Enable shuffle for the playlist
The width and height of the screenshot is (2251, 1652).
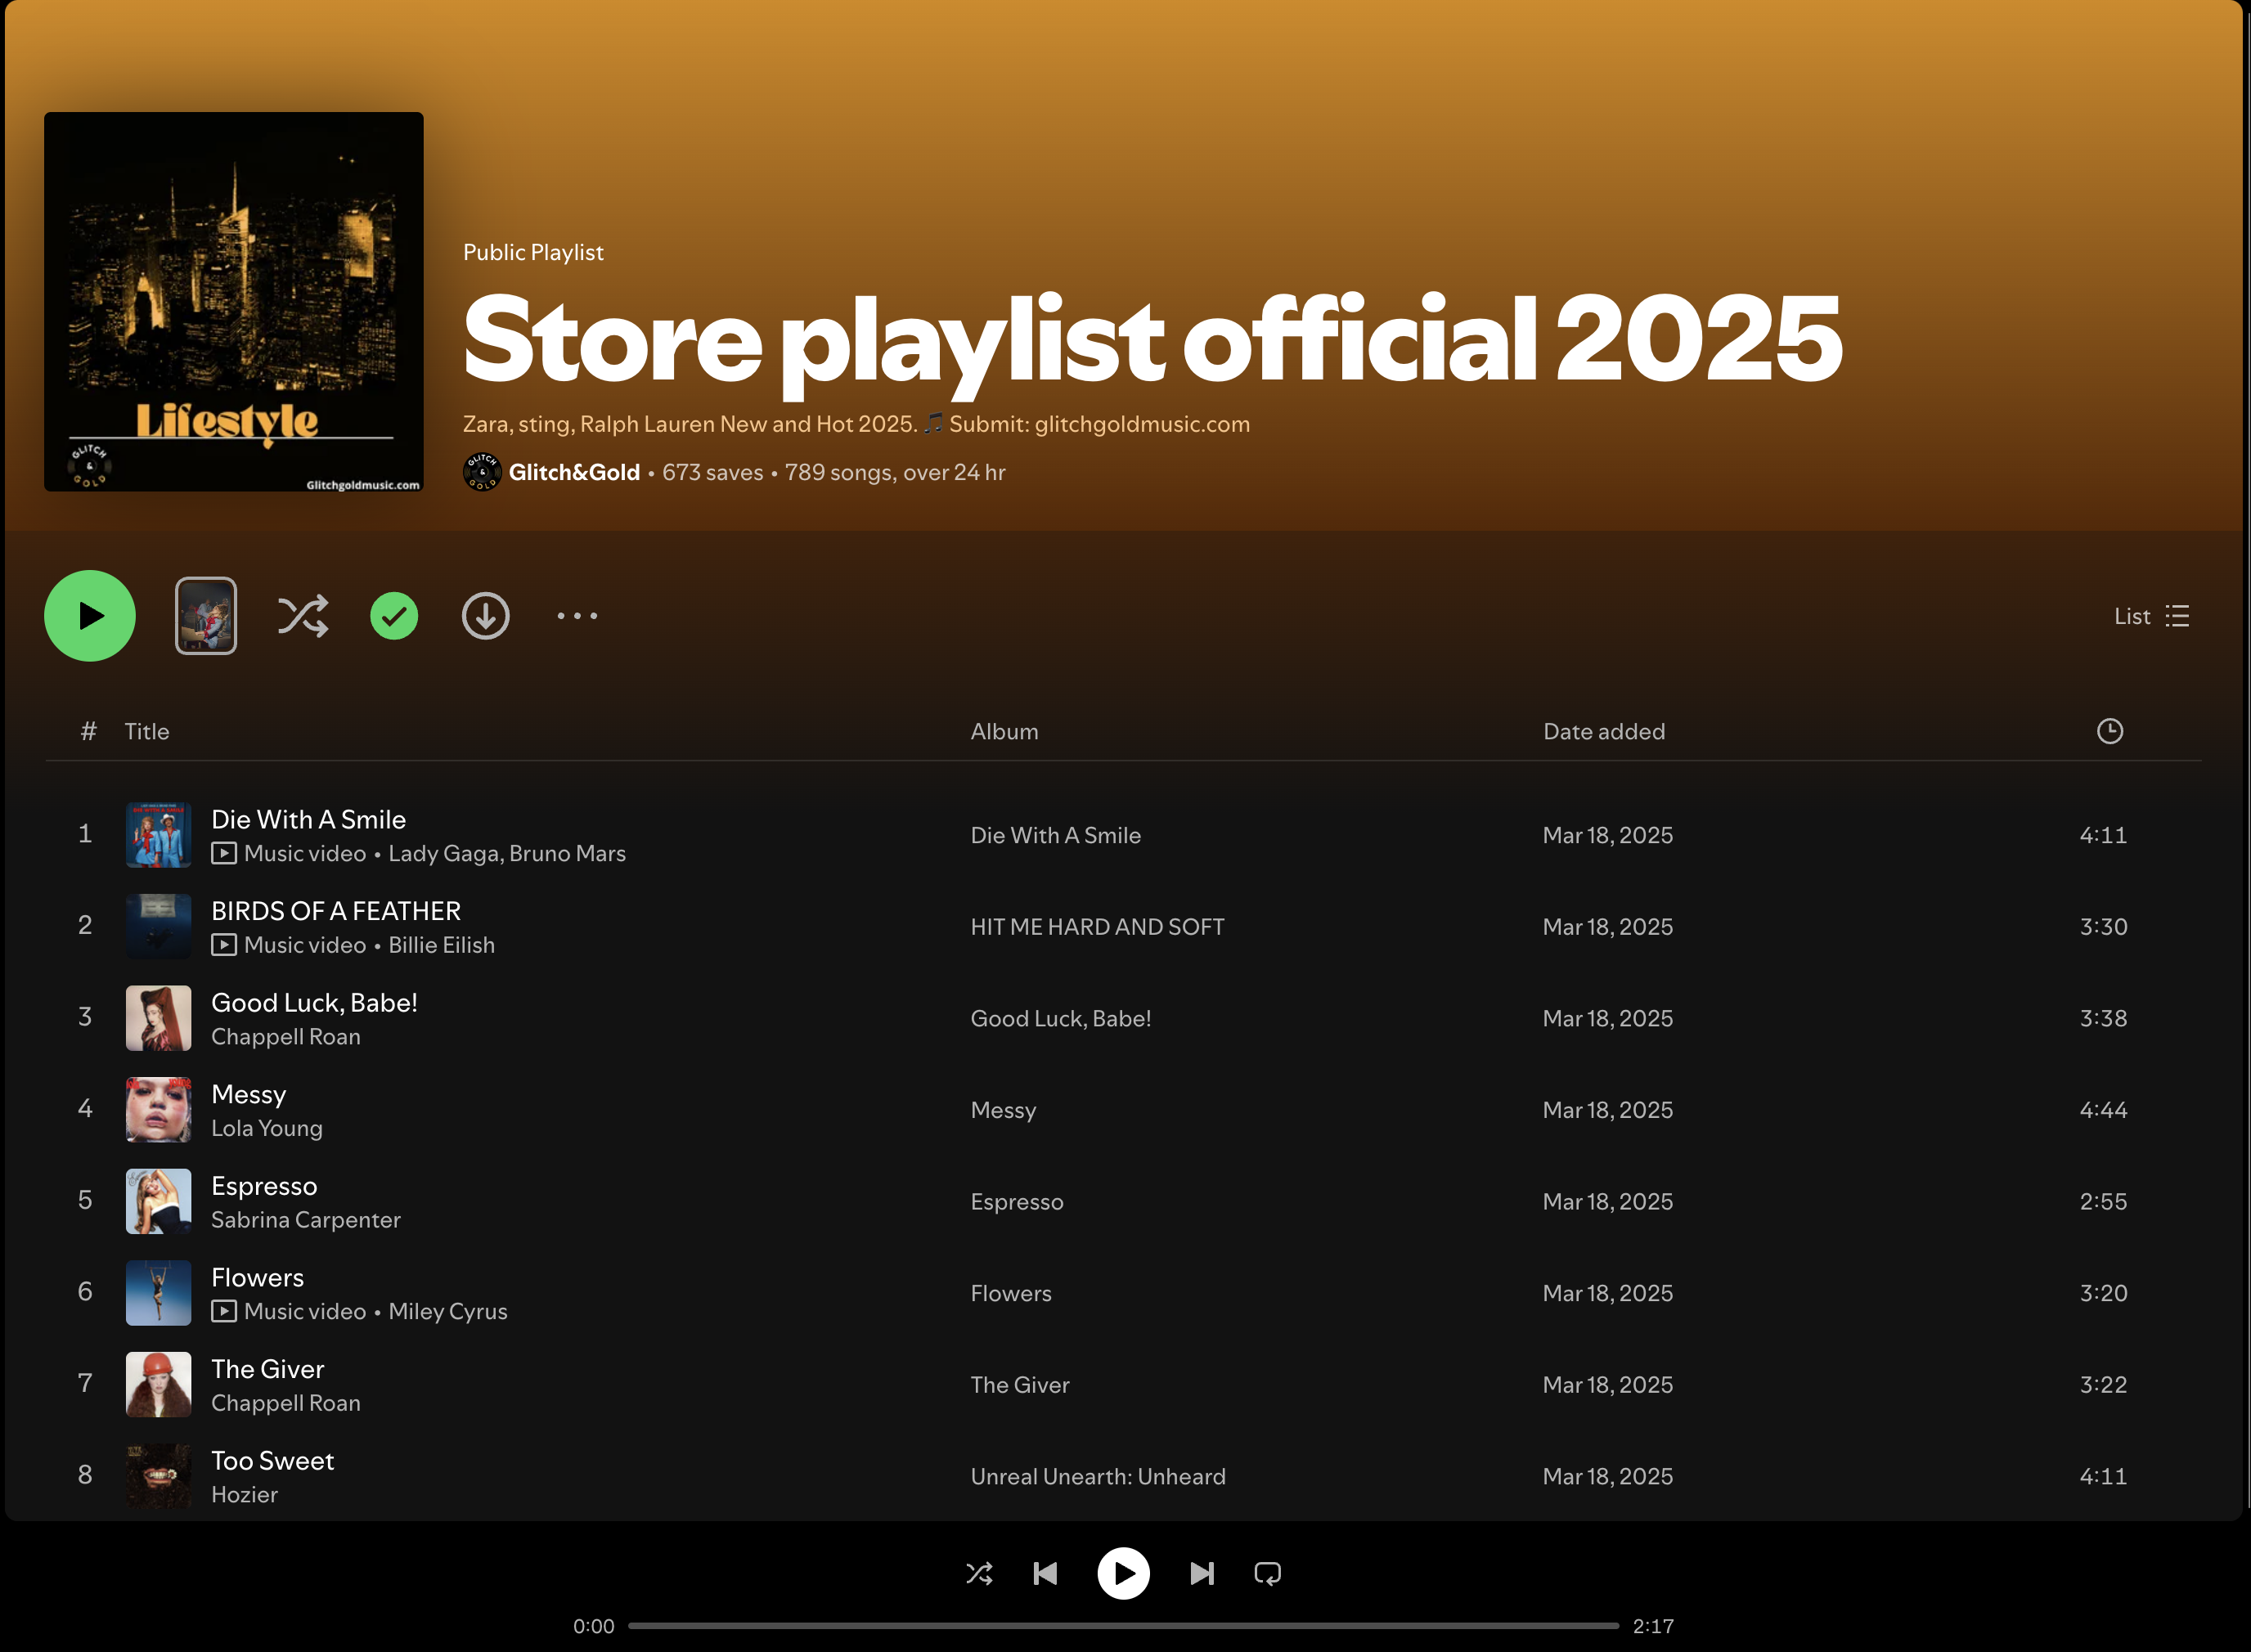[x=302, y=616]
